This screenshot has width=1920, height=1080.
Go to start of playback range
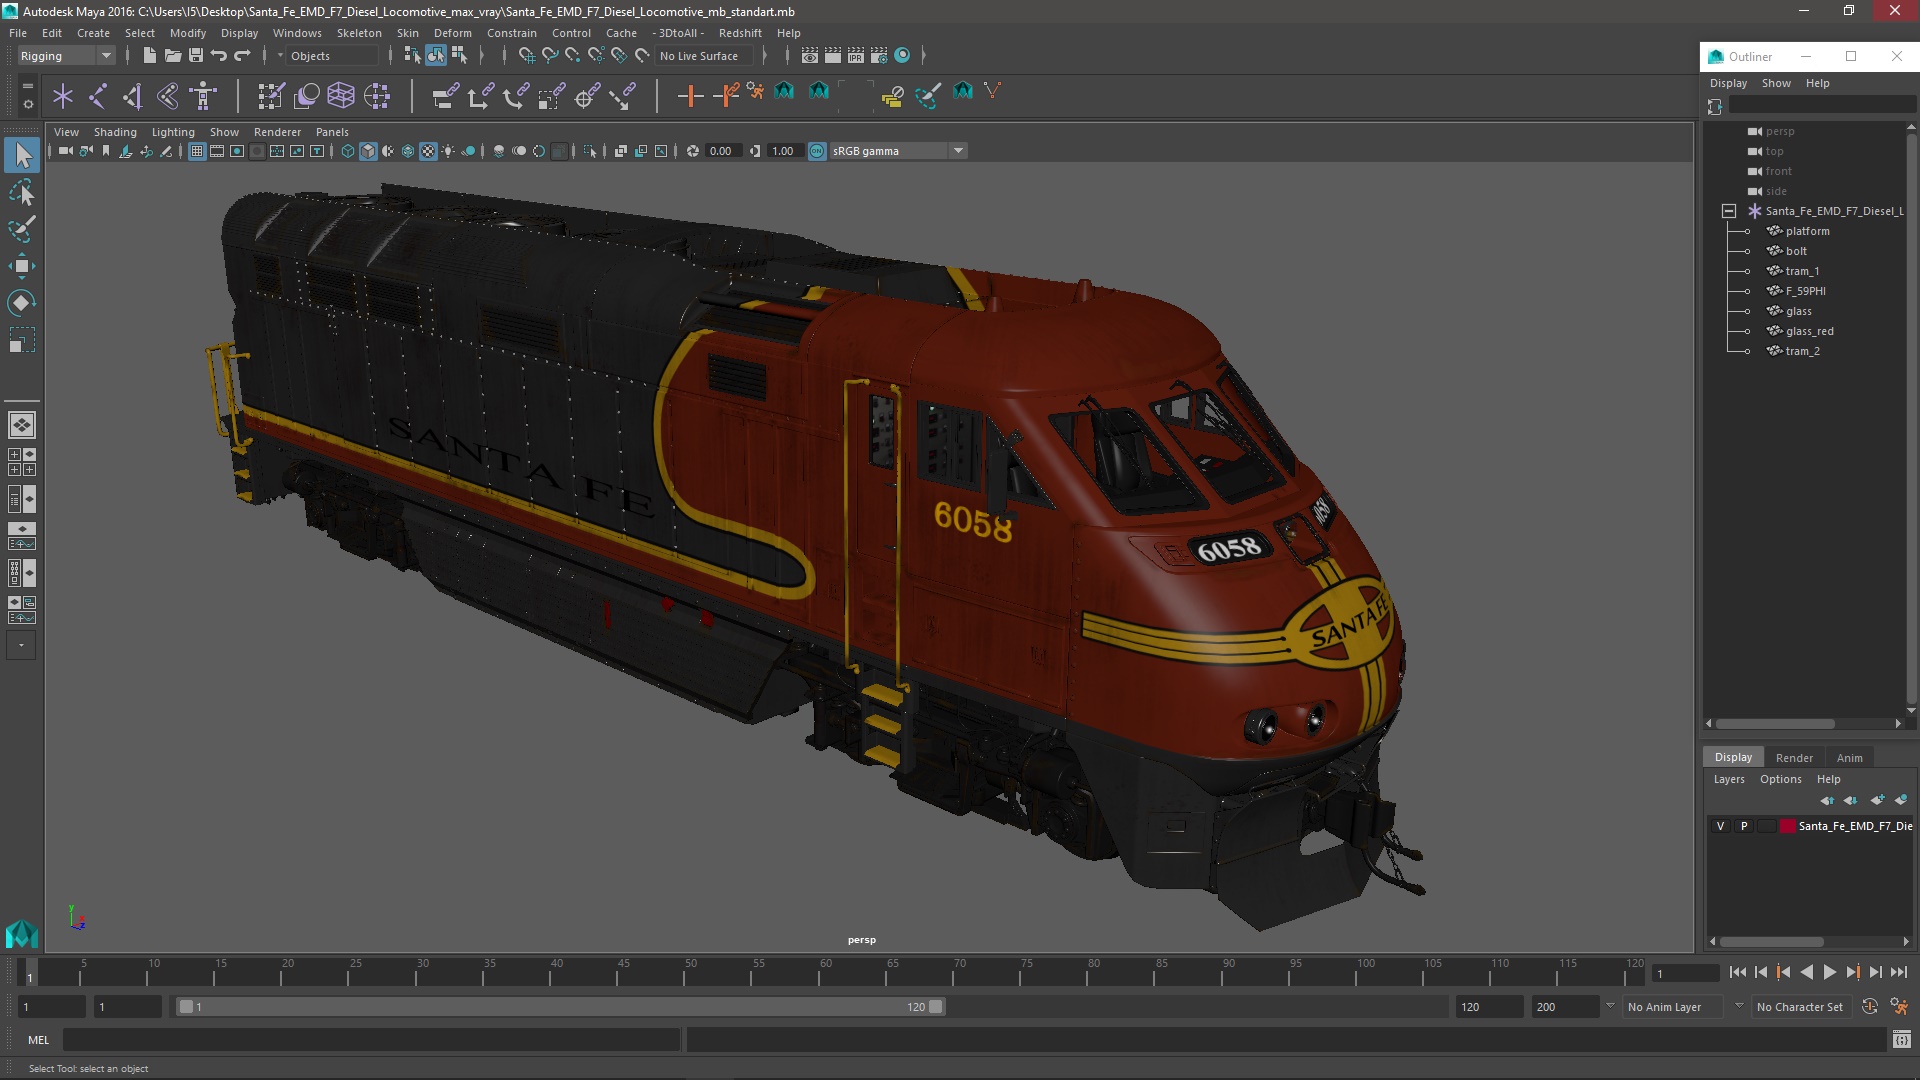tap(1737, 972)
